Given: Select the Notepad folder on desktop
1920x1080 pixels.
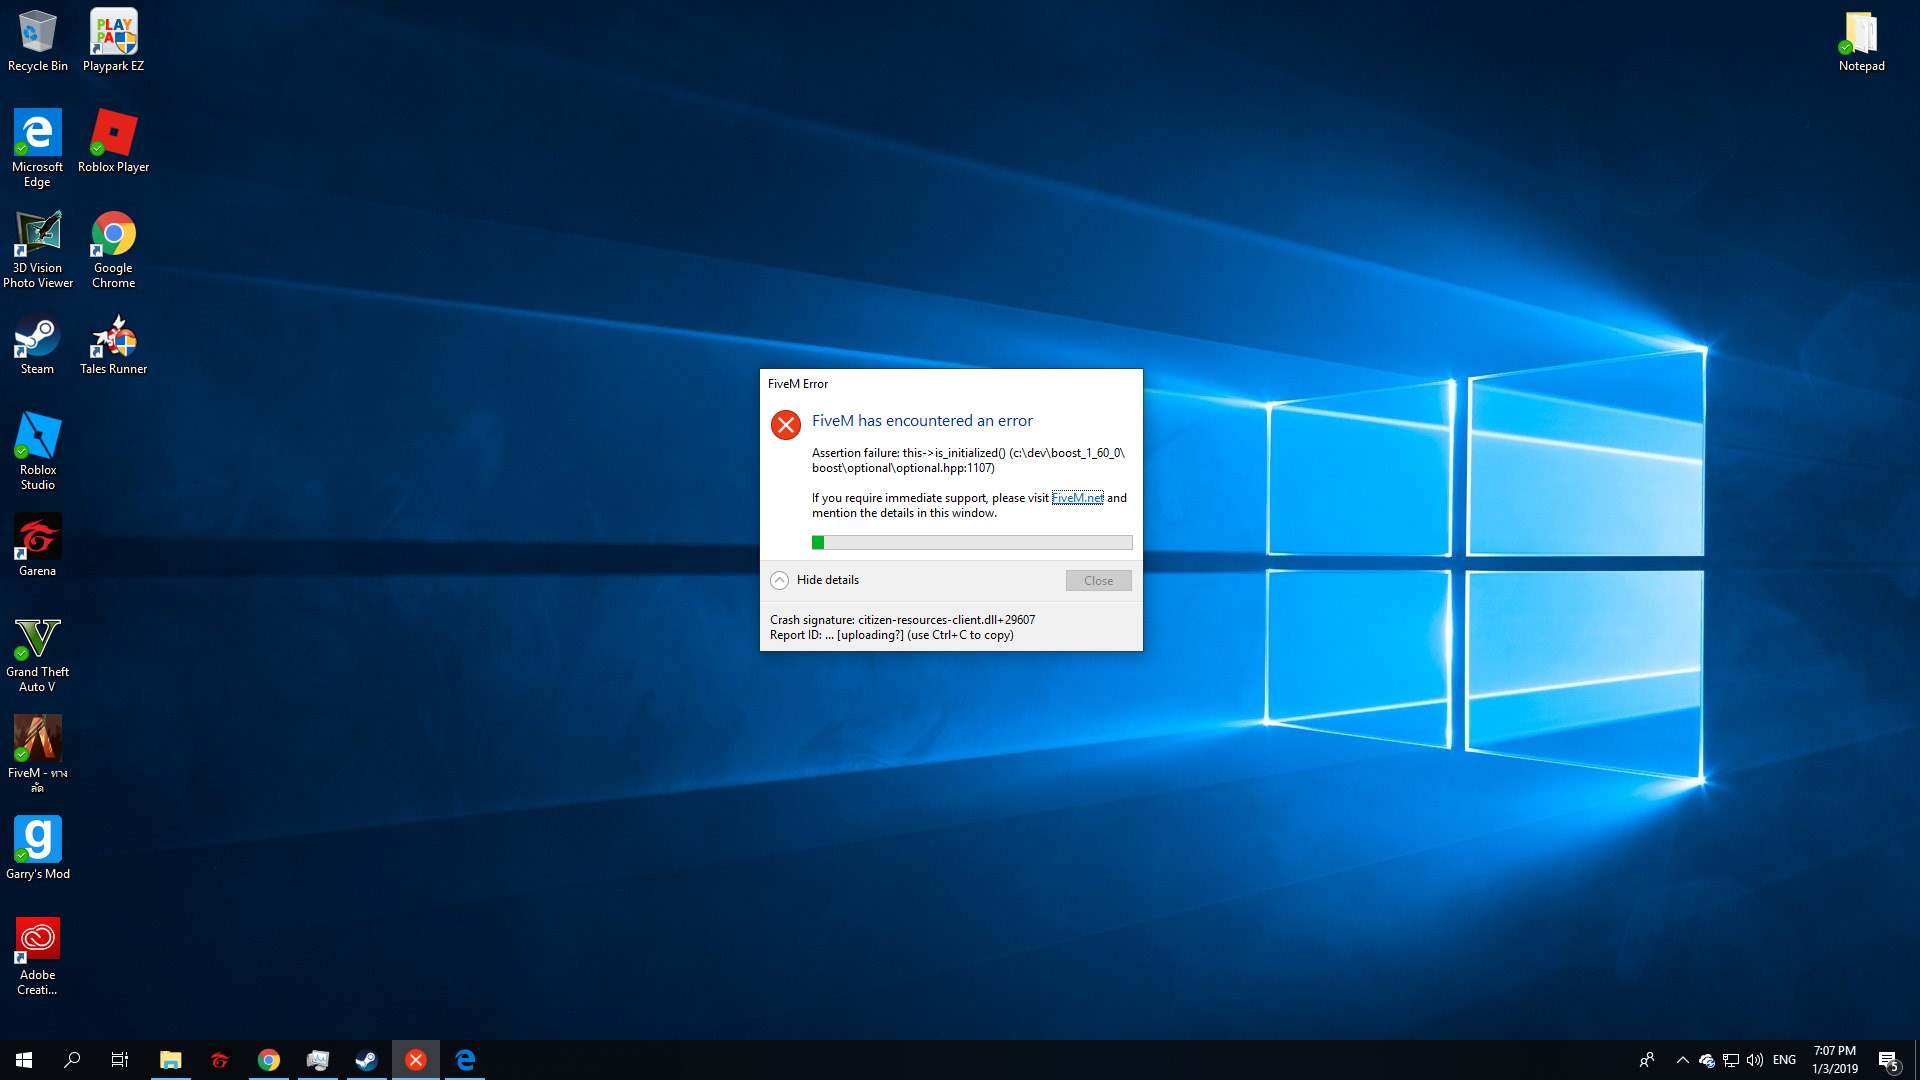Looking at the screenshot, I should [x=1861, y=40].
